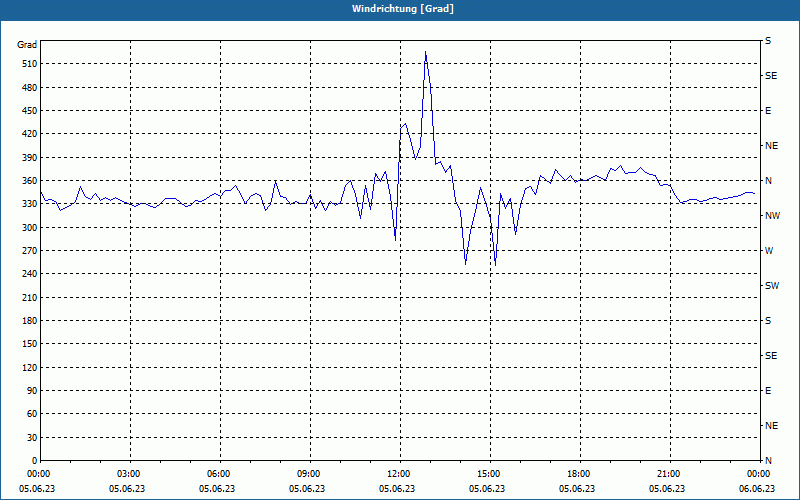Click the 300 y-axis label
Viewport: 800px width, 500px height.
coord(30,227)
